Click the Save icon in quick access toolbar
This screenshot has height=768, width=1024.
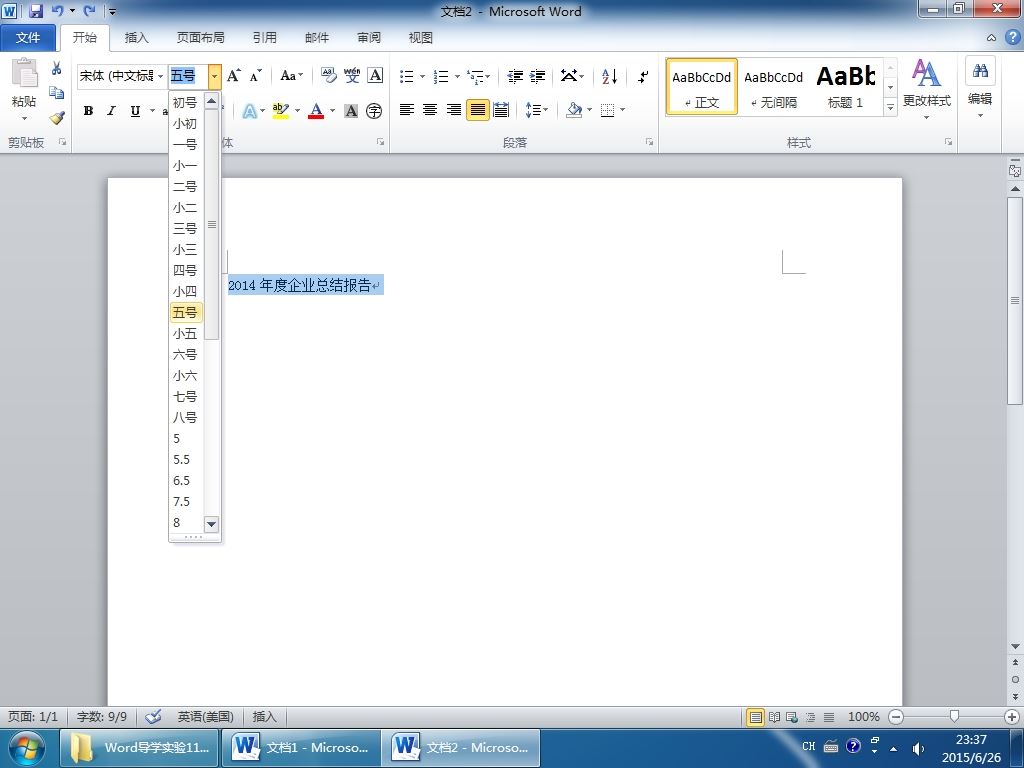pyautogui.click(x=36, y=10)
